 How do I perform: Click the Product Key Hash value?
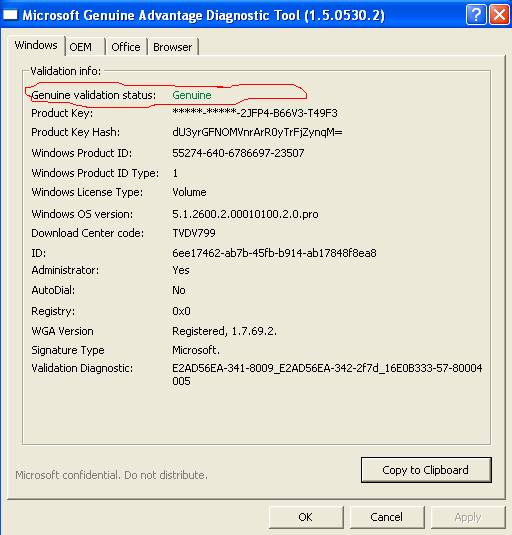click(257, 132)
